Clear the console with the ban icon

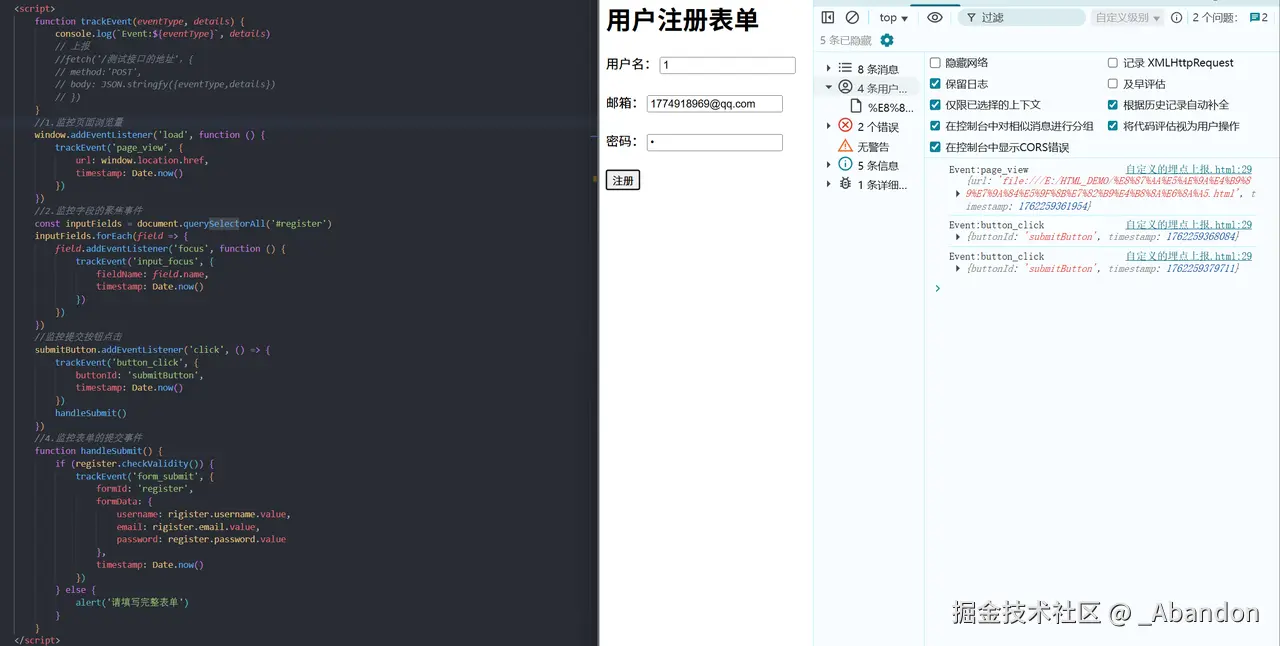(x=852, y=17)
